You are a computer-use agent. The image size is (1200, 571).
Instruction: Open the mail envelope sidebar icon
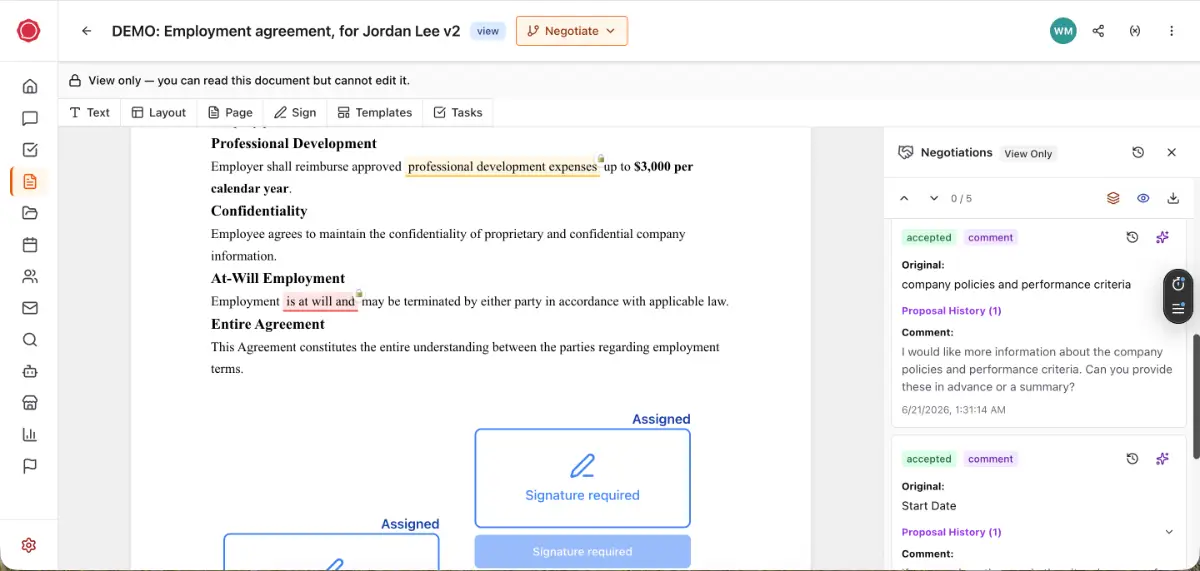tap(30, 308)
